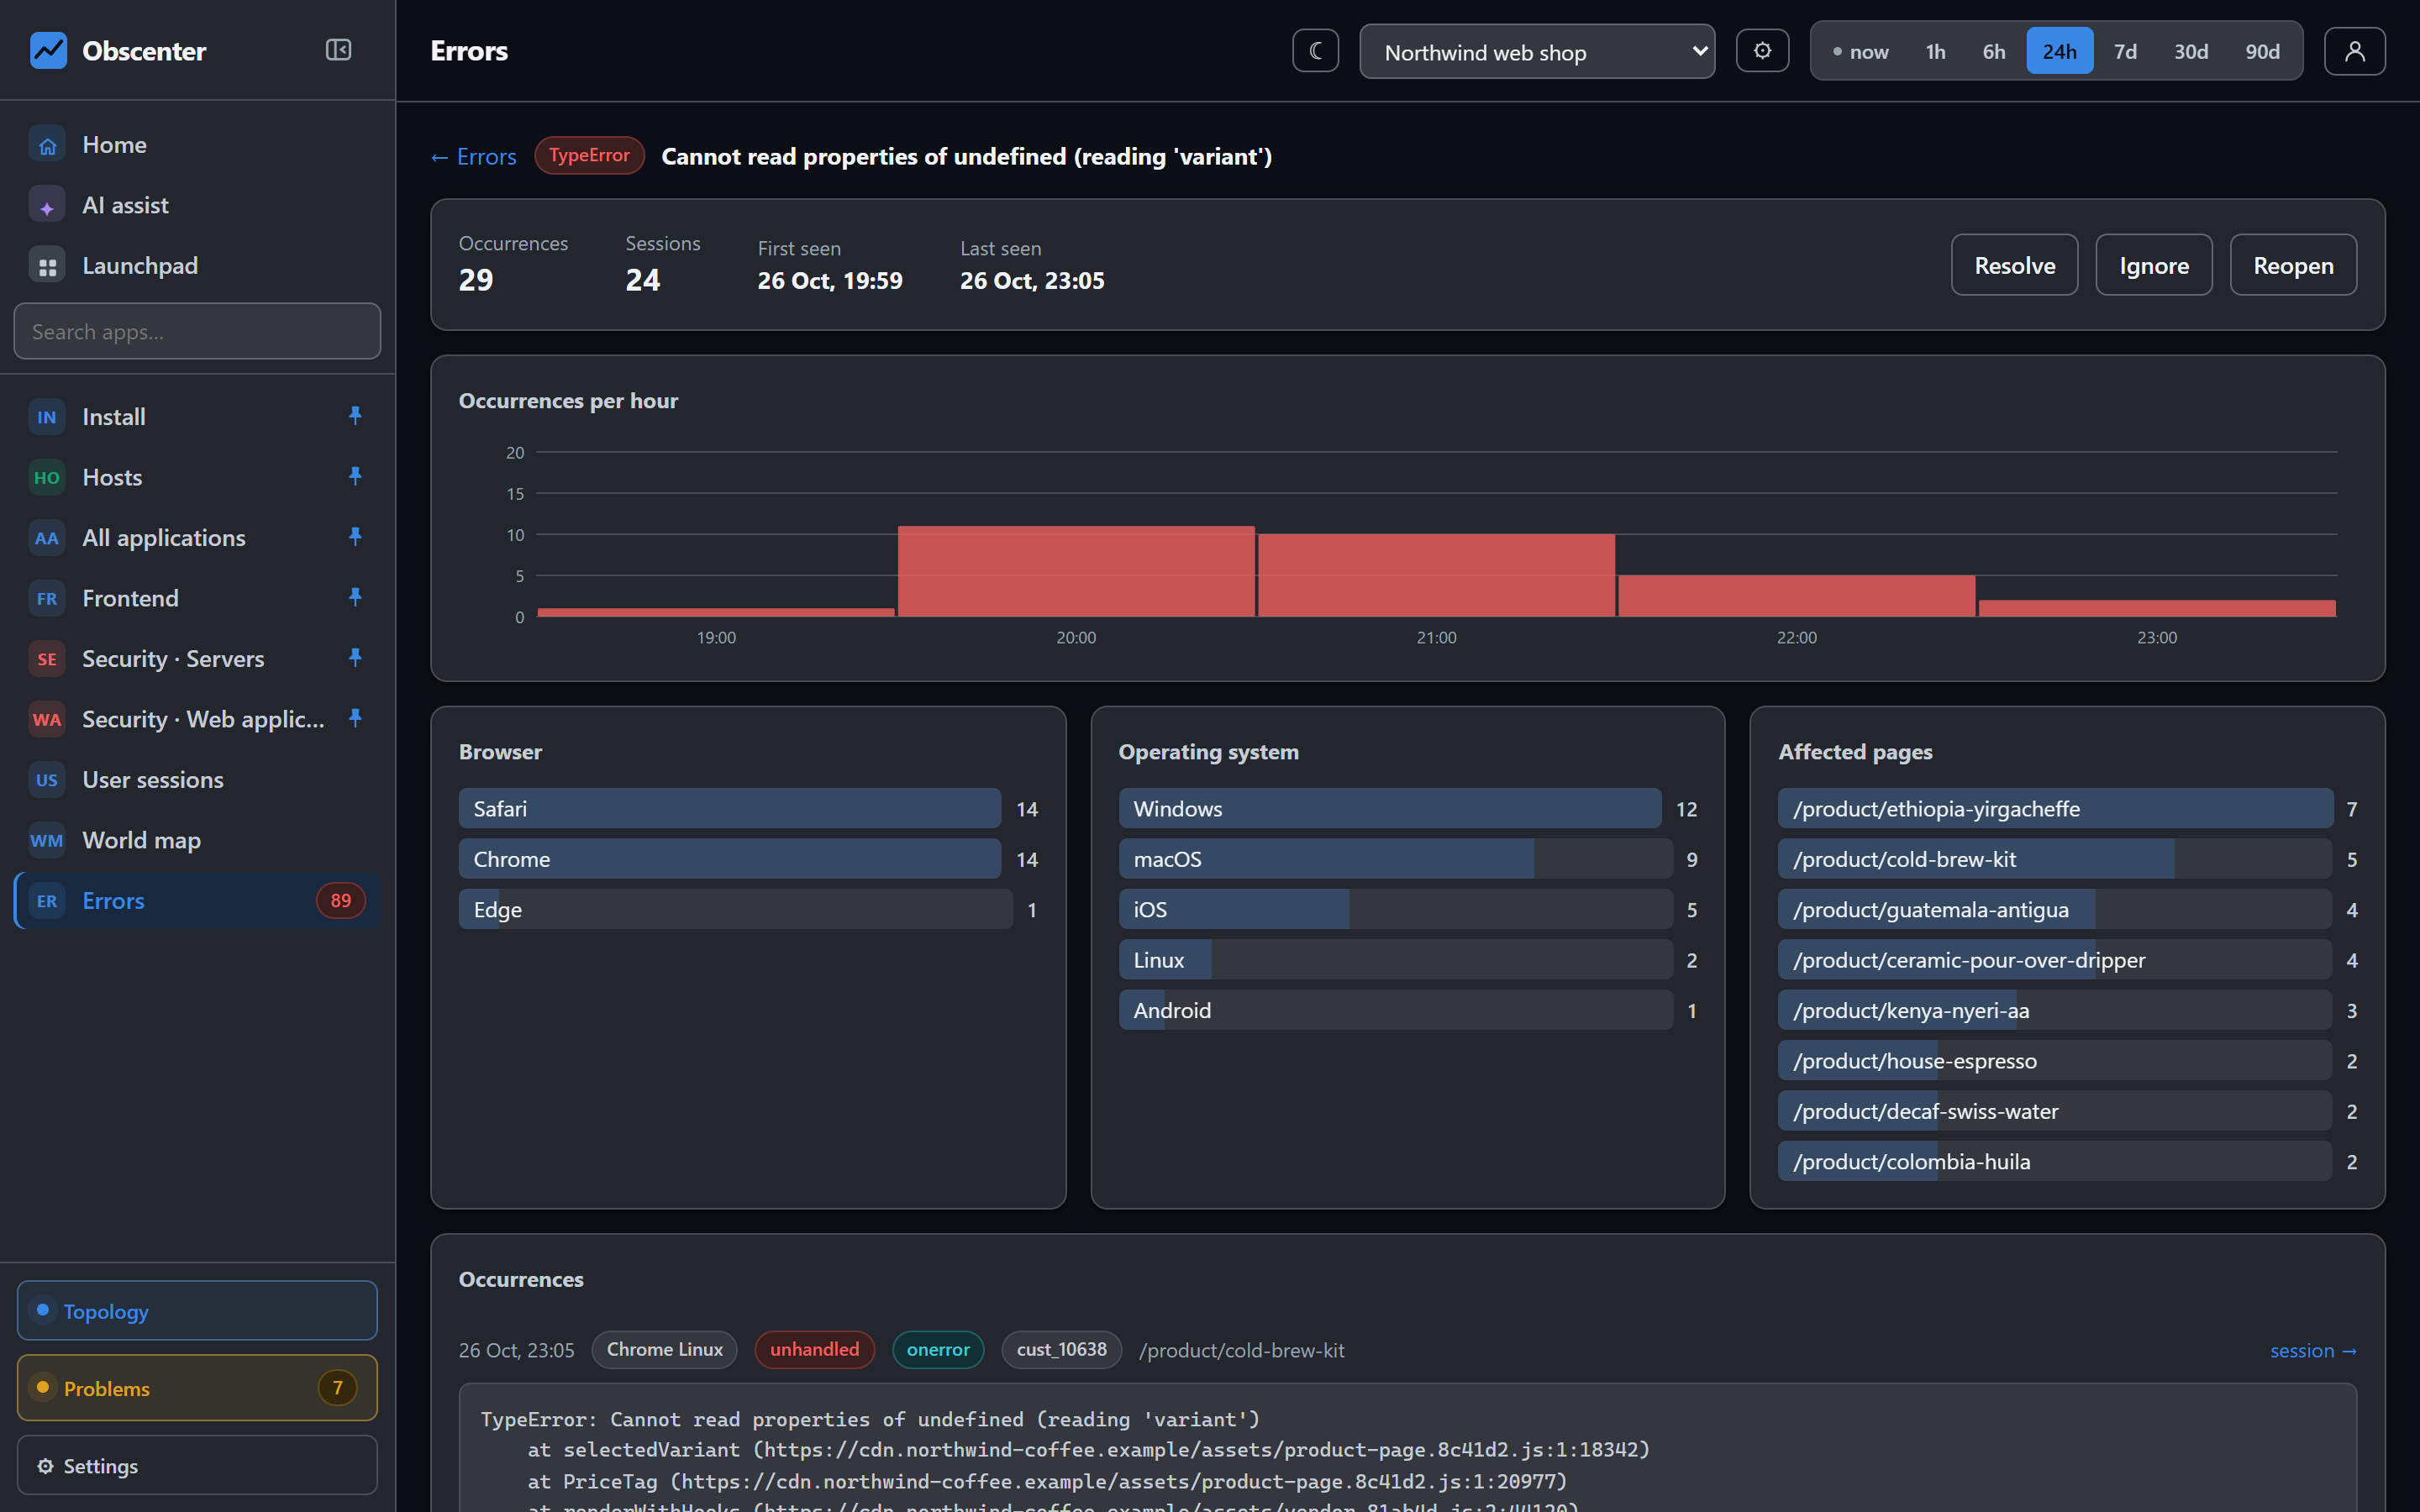Viewport: 2420px width, 1512px height.
Task: Select the 30d time range
Action: pos(2190,52)
